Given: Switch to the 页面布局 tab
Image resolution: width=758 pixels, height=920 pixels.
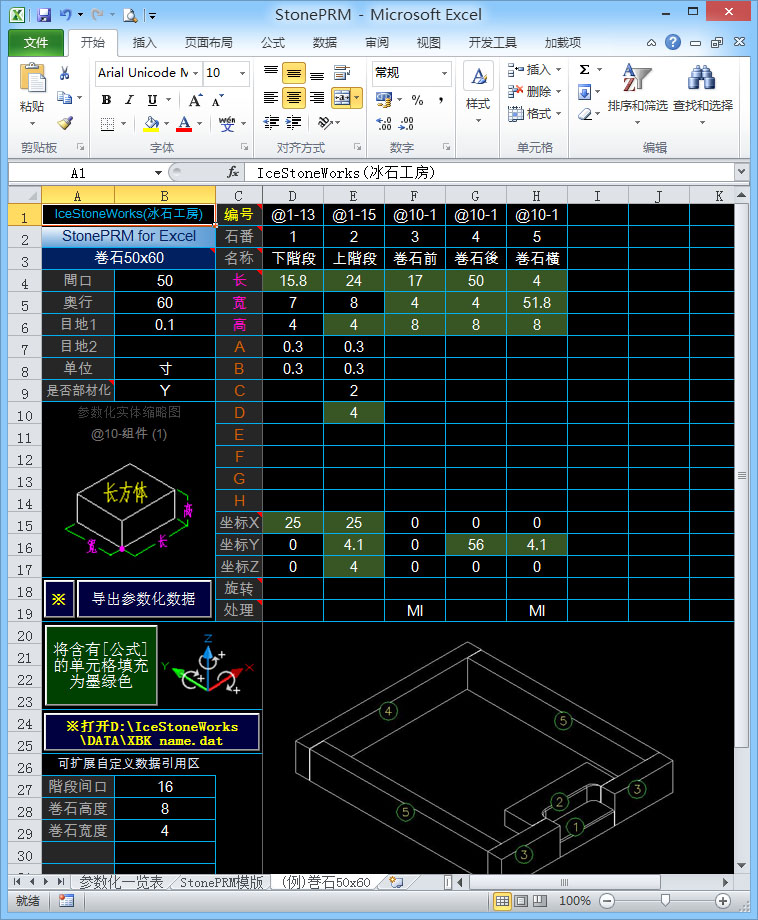Looking at the screenshot, I should 209,43.
